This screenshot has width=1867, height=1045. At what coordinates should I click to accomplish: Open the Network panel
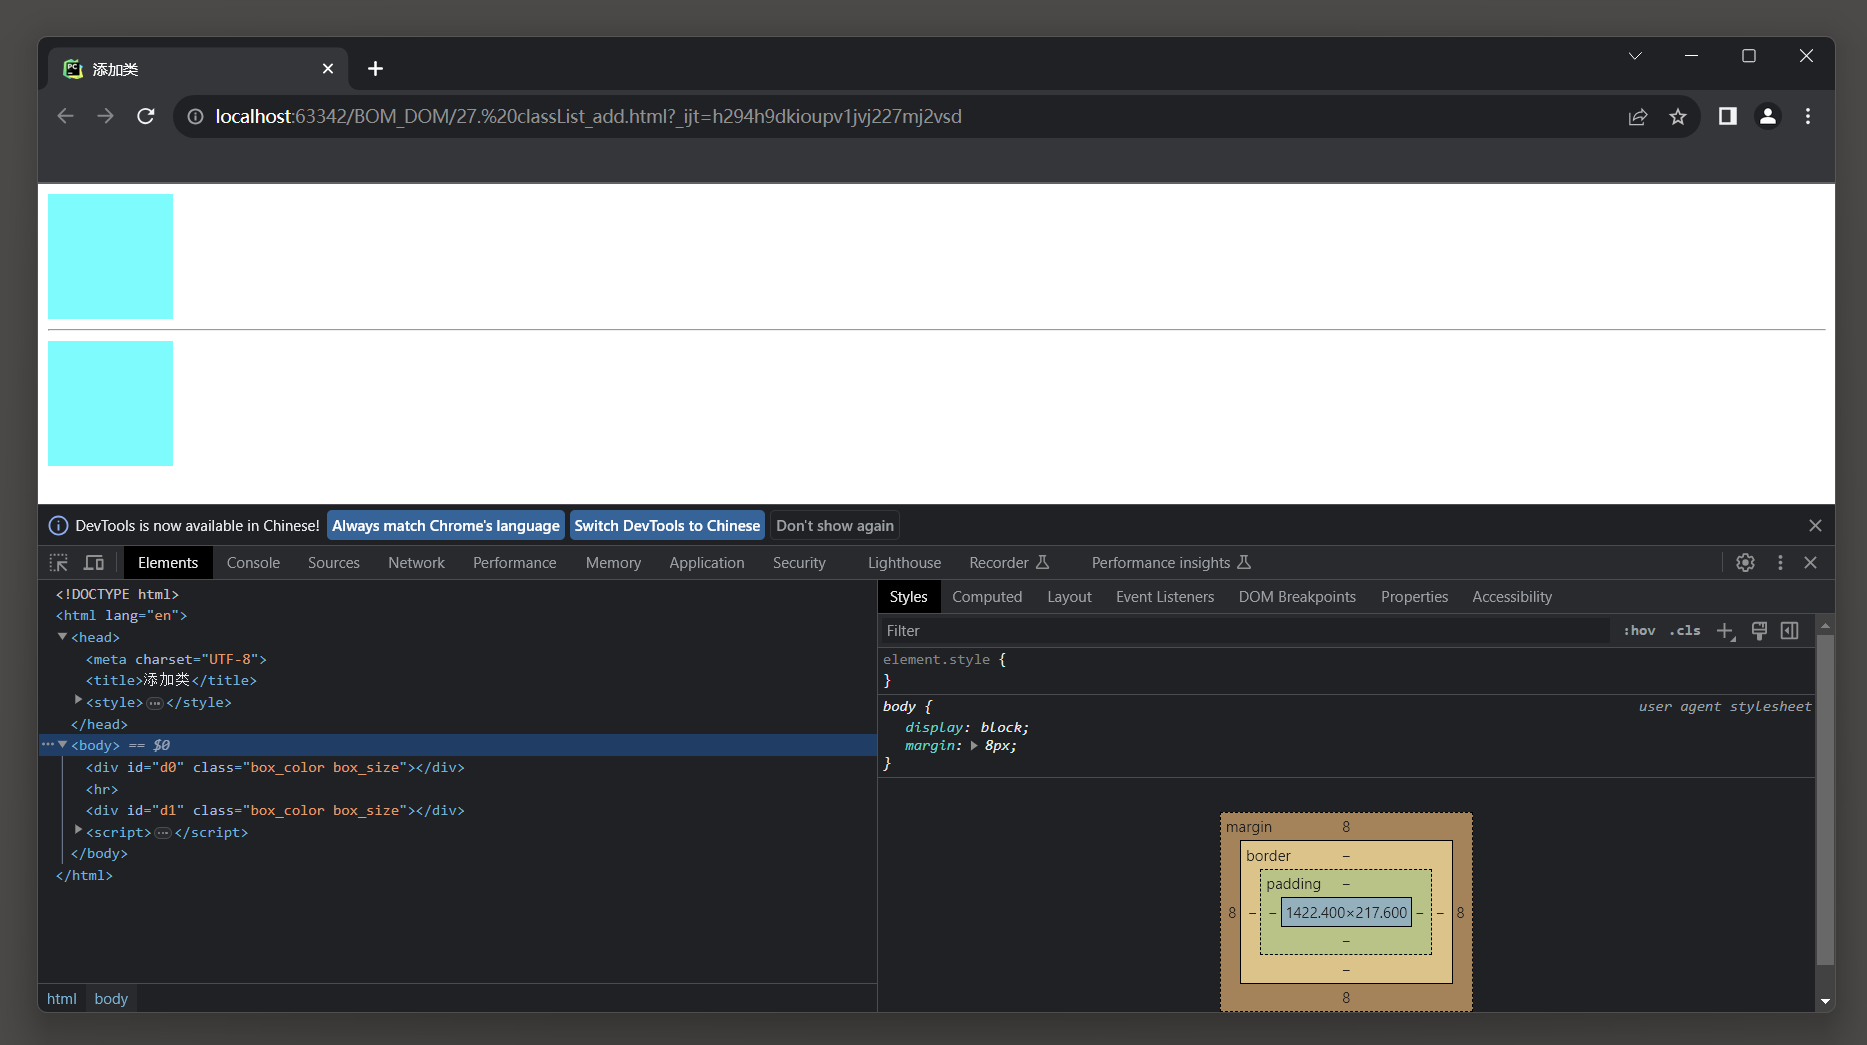tap(416, 563)
